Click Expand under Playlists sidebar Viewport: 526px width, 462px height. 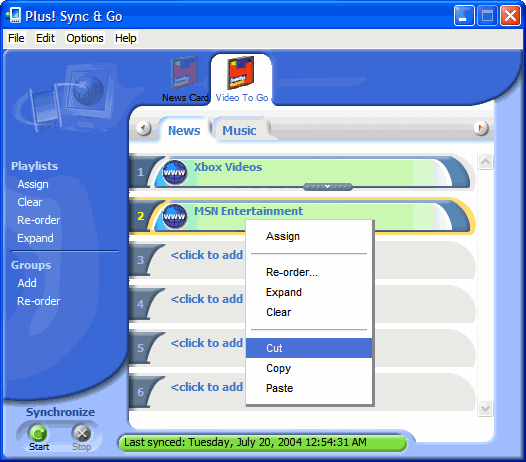[x=35, y=238]
